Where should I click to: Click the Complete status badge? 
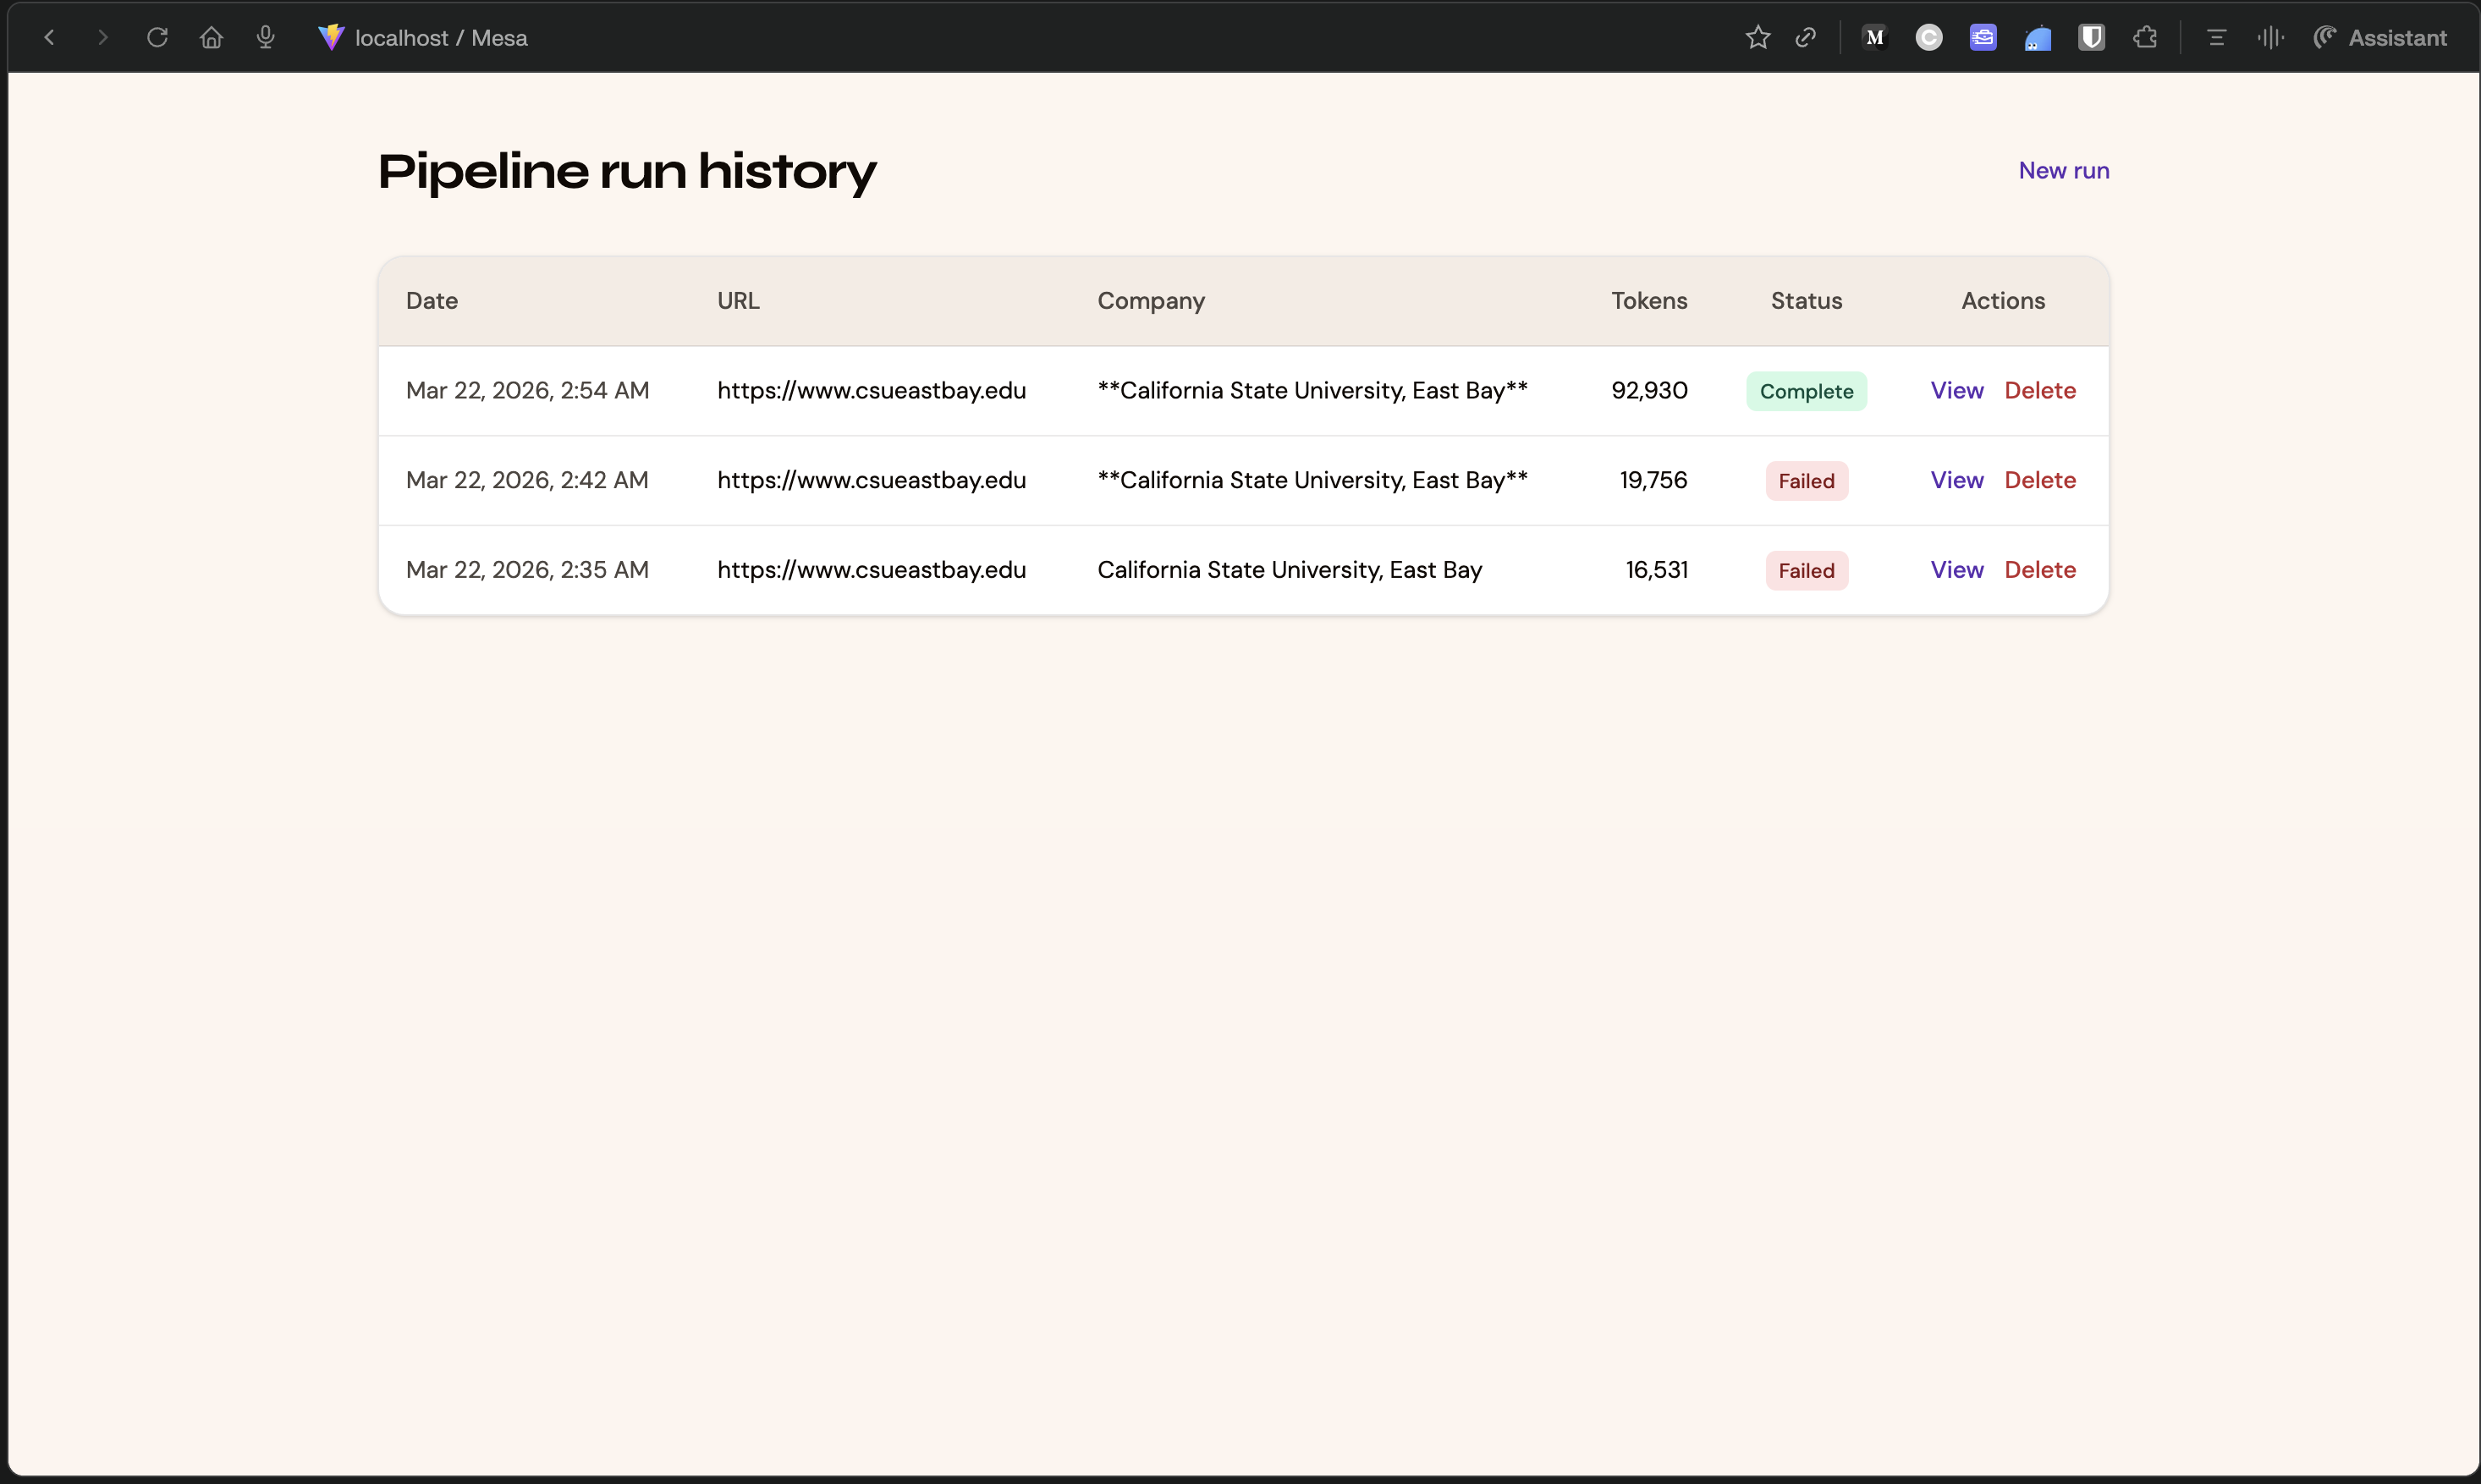[x=1806, y=391]
